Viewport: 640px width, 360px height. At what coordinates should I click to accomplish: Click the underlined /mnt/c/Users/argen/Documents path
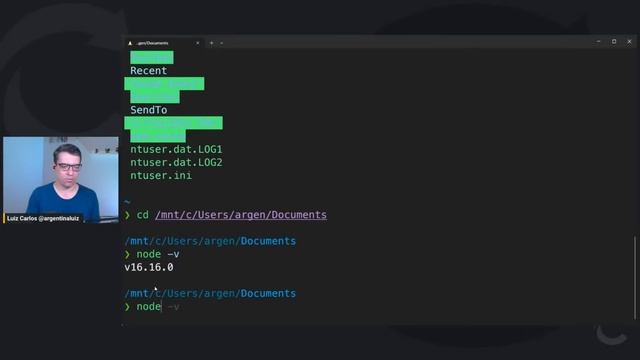(x=241, y=215)
